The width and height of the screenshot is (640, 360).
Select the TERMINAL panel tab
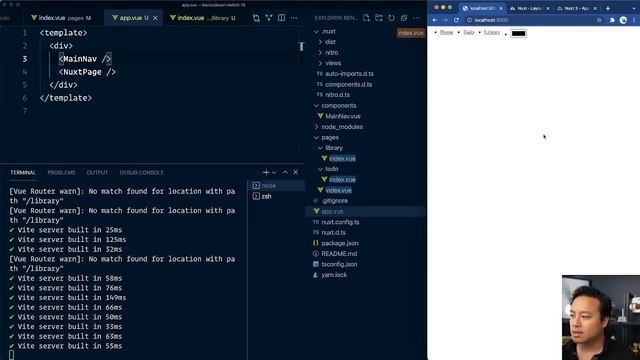coord(23,173)
